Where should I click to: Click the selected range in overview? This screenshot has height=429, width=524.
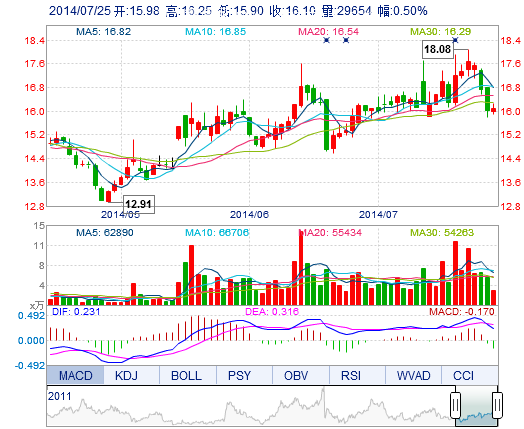click(x=476, y=406)
